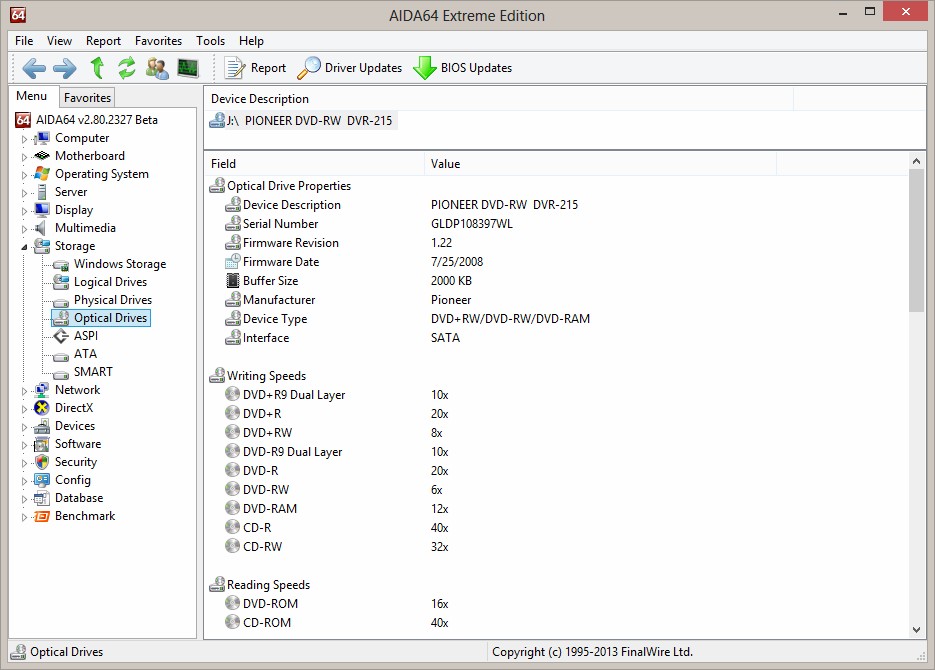Open the Favorites menu
Image resolution: width=935 pixels, height=670 pixels.
coord(158,41)
